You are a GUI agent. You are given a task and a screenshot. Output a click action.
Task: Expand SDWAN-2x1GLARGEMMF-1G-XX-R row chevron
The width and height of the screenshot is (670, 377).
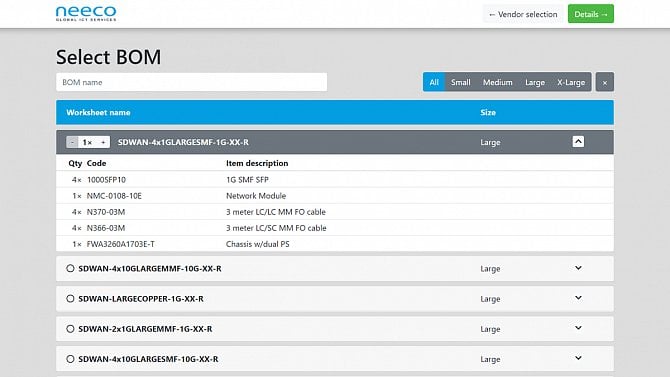pyautogui.click(x=578, y=328)
